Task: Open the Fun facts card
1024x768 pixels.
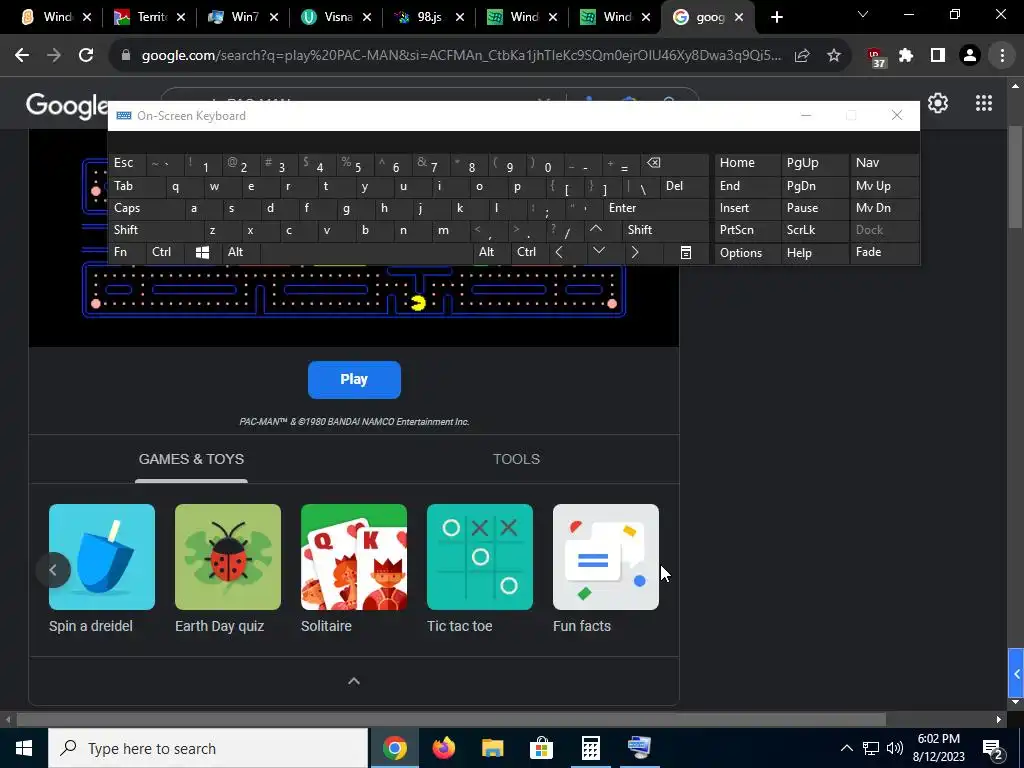Action: (605, 569)
